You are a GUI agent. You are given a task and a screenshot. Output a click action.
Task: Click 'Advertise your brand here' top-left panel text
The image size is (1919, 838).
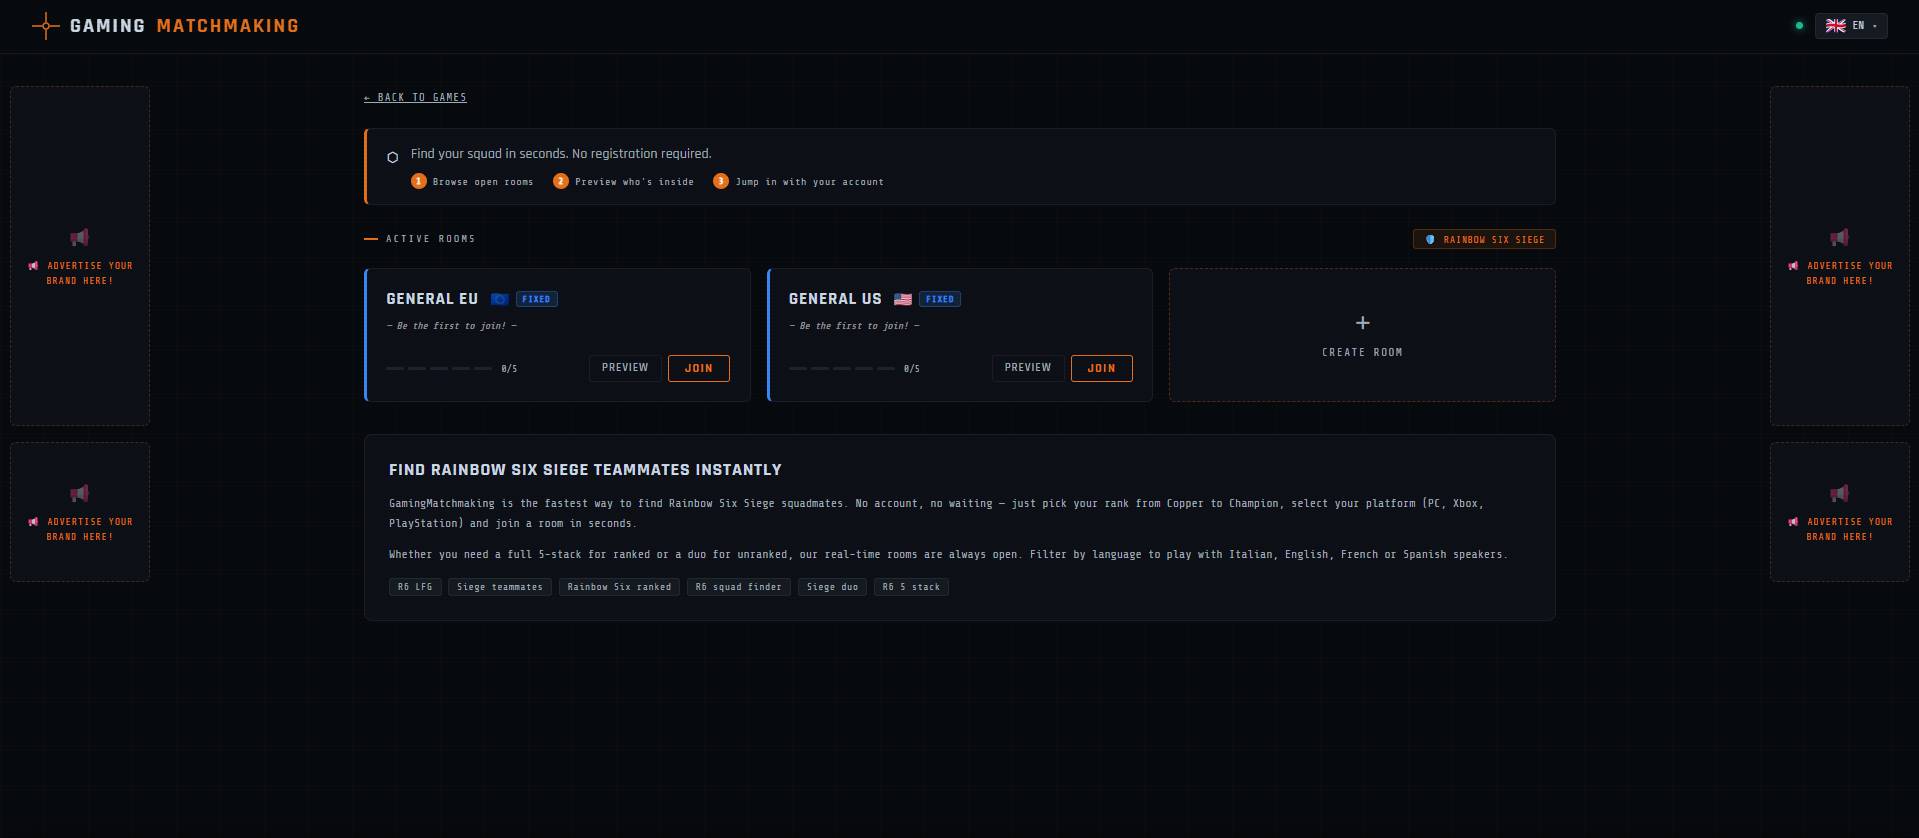[80, 273]
